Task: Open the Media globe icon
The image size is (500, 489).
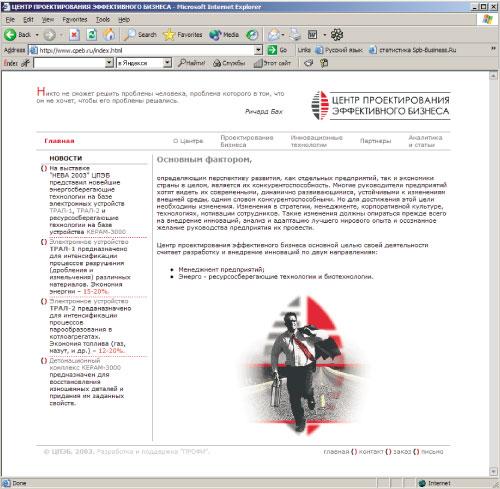Action: point(215,35)
